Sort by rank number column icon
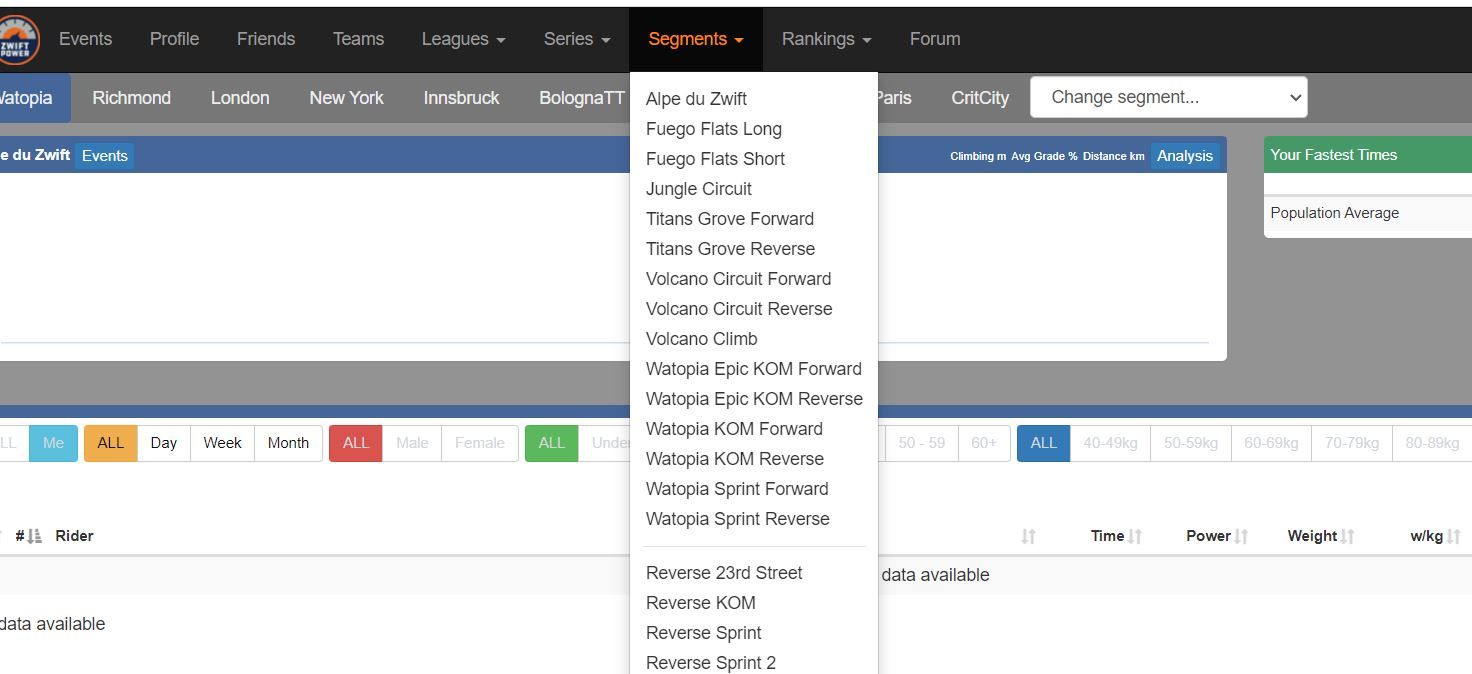 tap(35, 537)
